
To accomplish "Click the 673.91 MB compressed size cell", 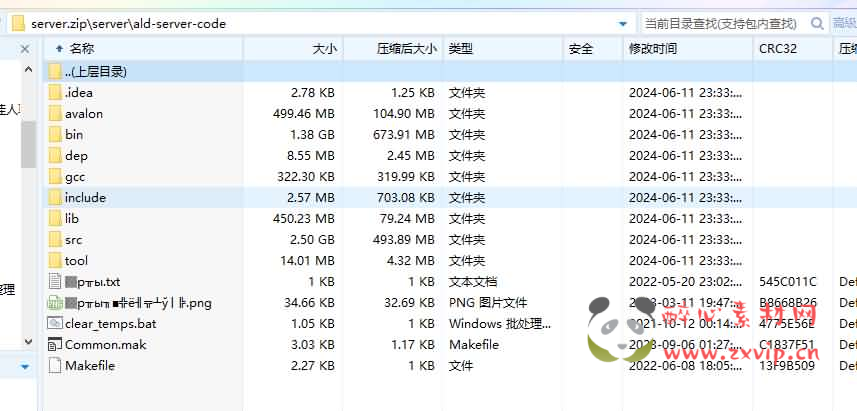I will (404, 134).
